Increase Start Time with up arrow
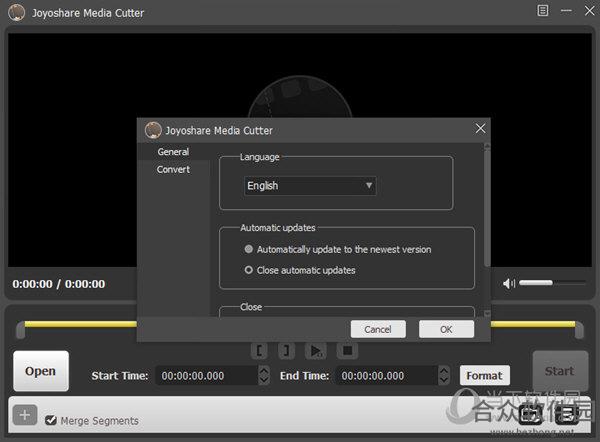The width and height of the screenshot is (600, 442). pyautogui.click(x=264, y=371)
